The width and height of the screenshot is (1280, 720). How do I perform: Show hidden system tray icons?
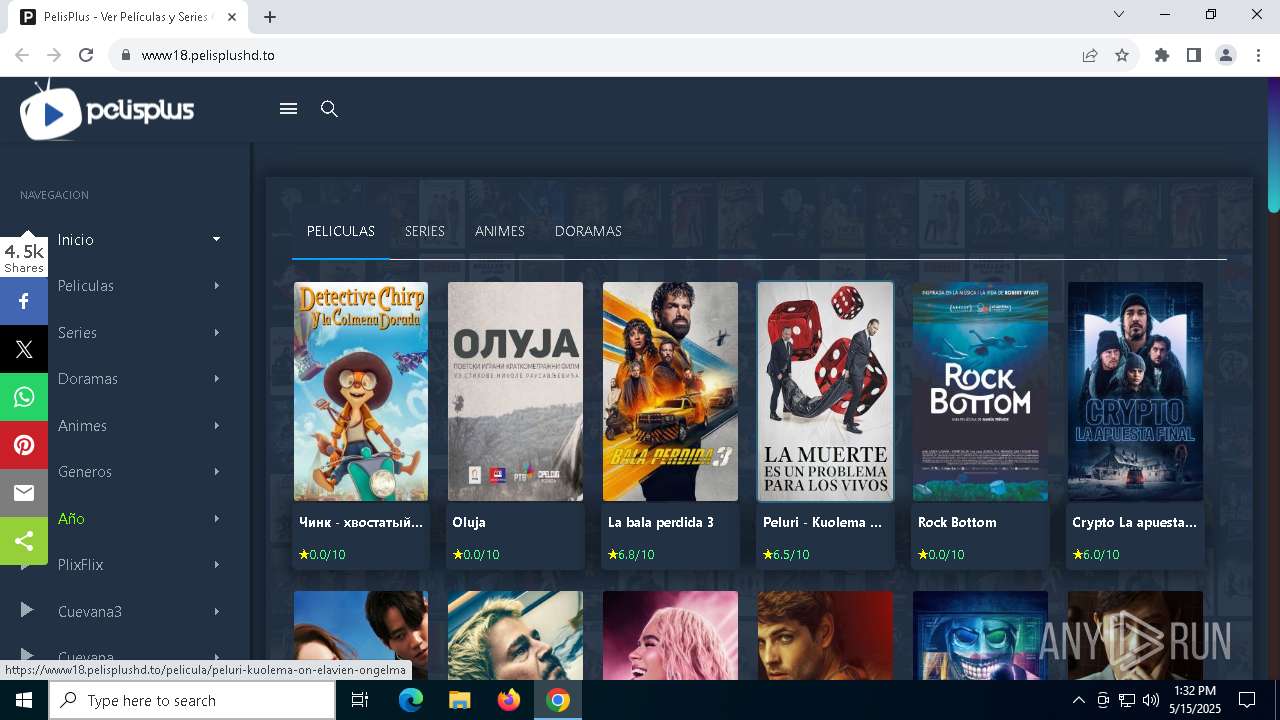point(1078,700)
